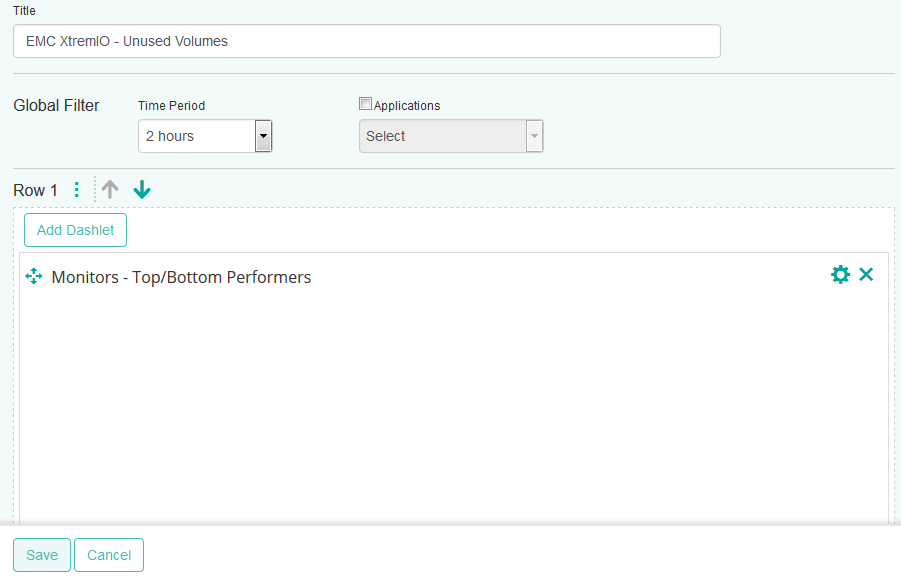
Task: Move Row 1 up using the up arrow
Action: point(109,189)
